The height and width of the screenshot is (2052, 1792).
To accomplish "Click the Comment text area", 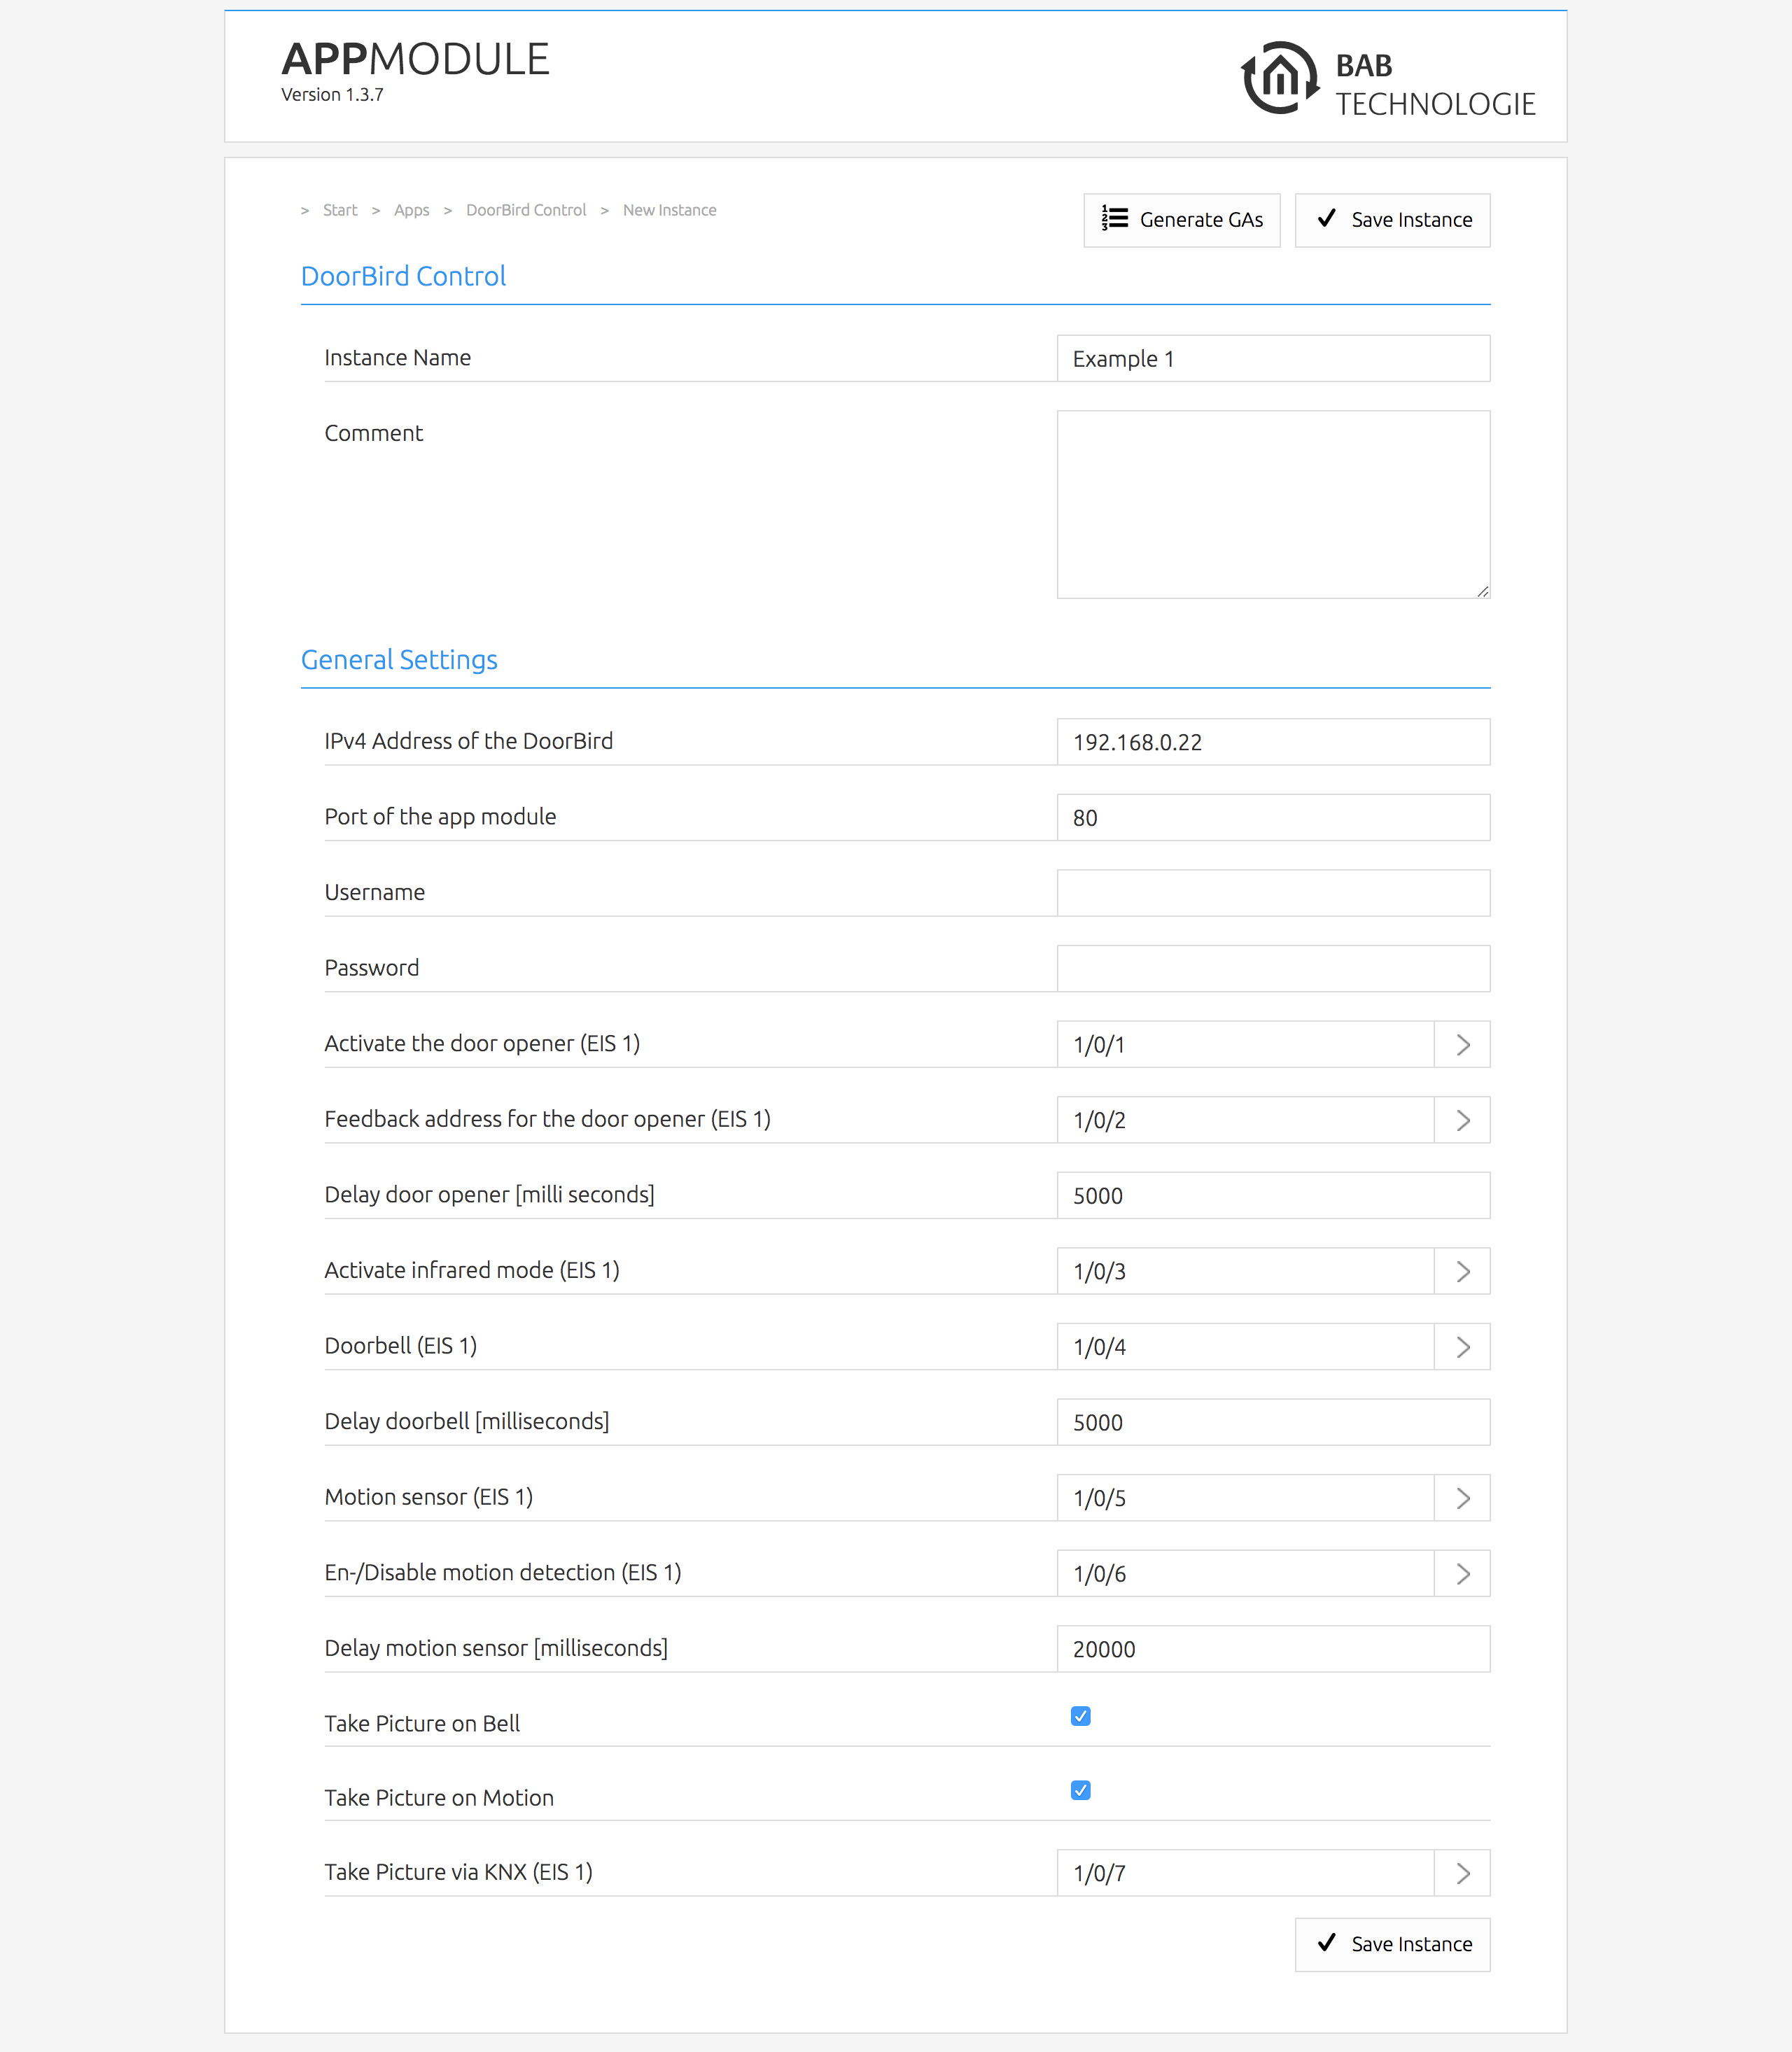I will (1273, 505).
